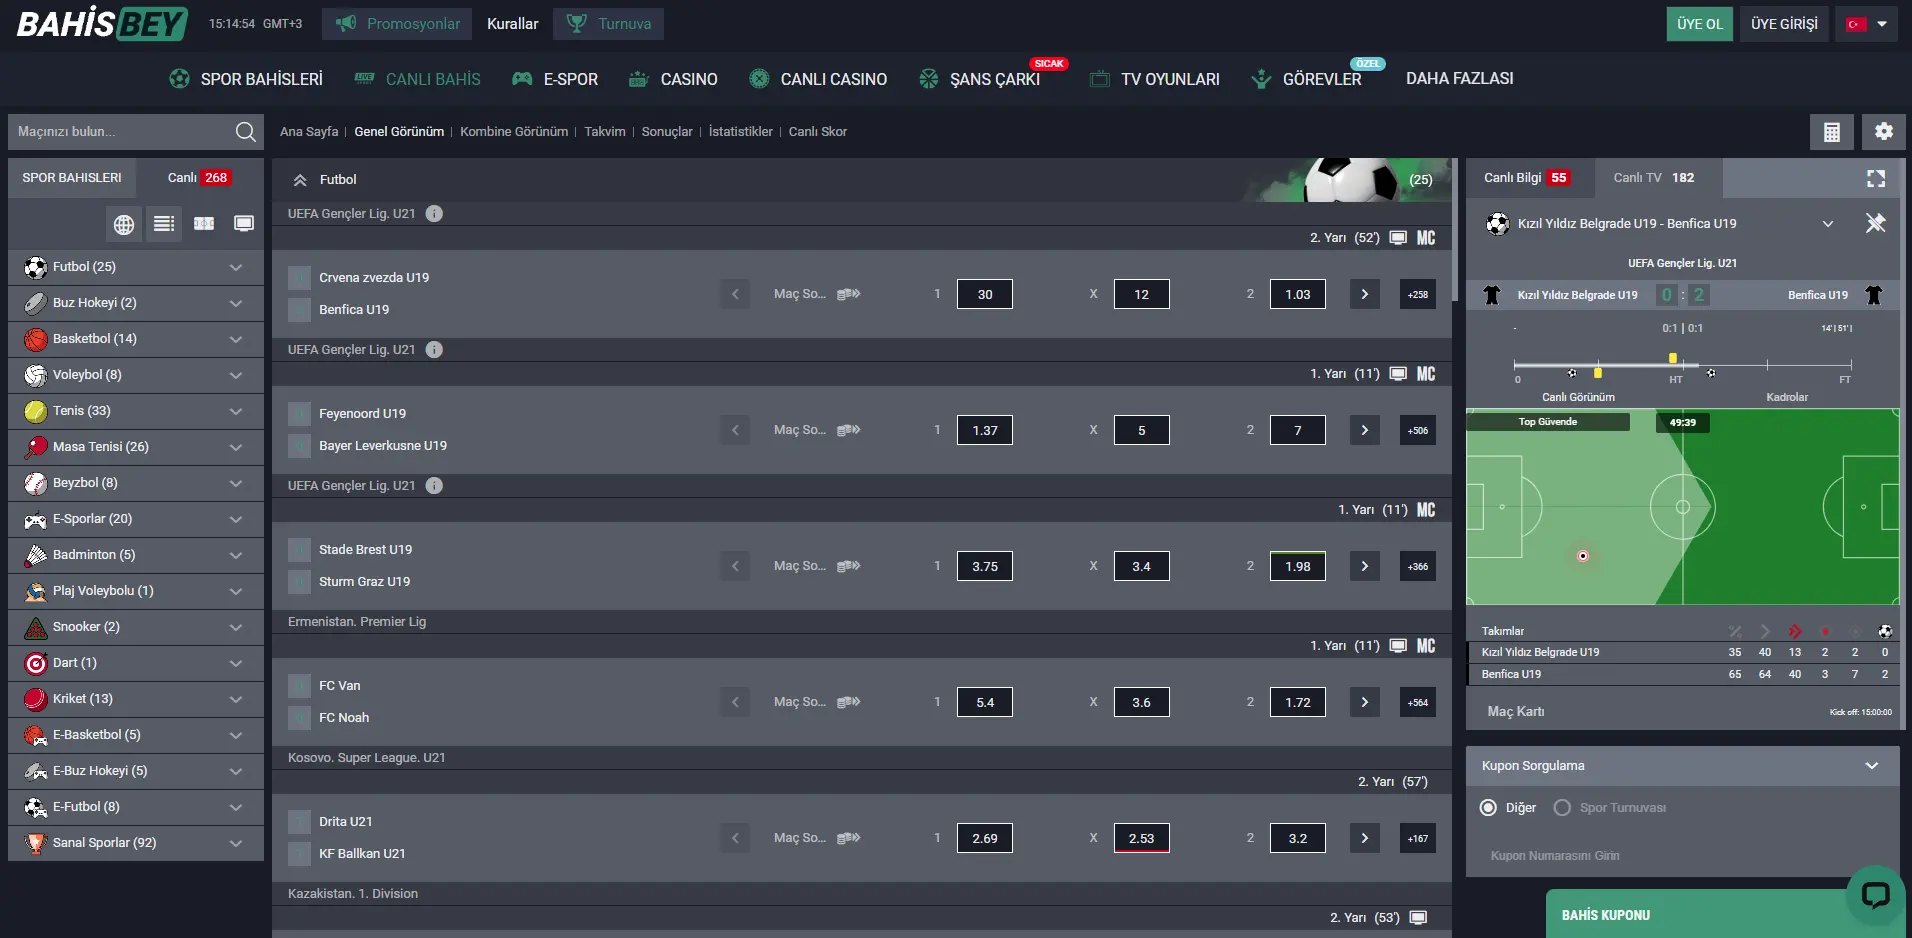Open the CANLI BAHİS menu
1912x938 pixels.
click(417, 79)
